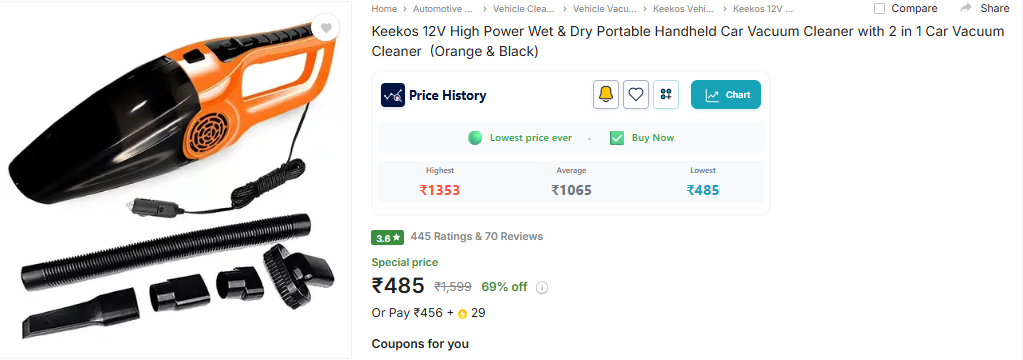Open the price Chart button

click(726, 95)
